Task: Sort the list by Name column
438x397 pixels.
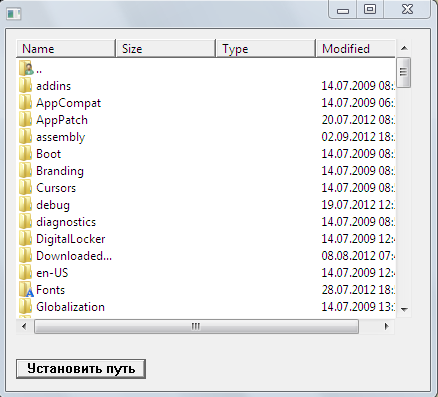Action: pyautogui.click(x=66, y=49)
